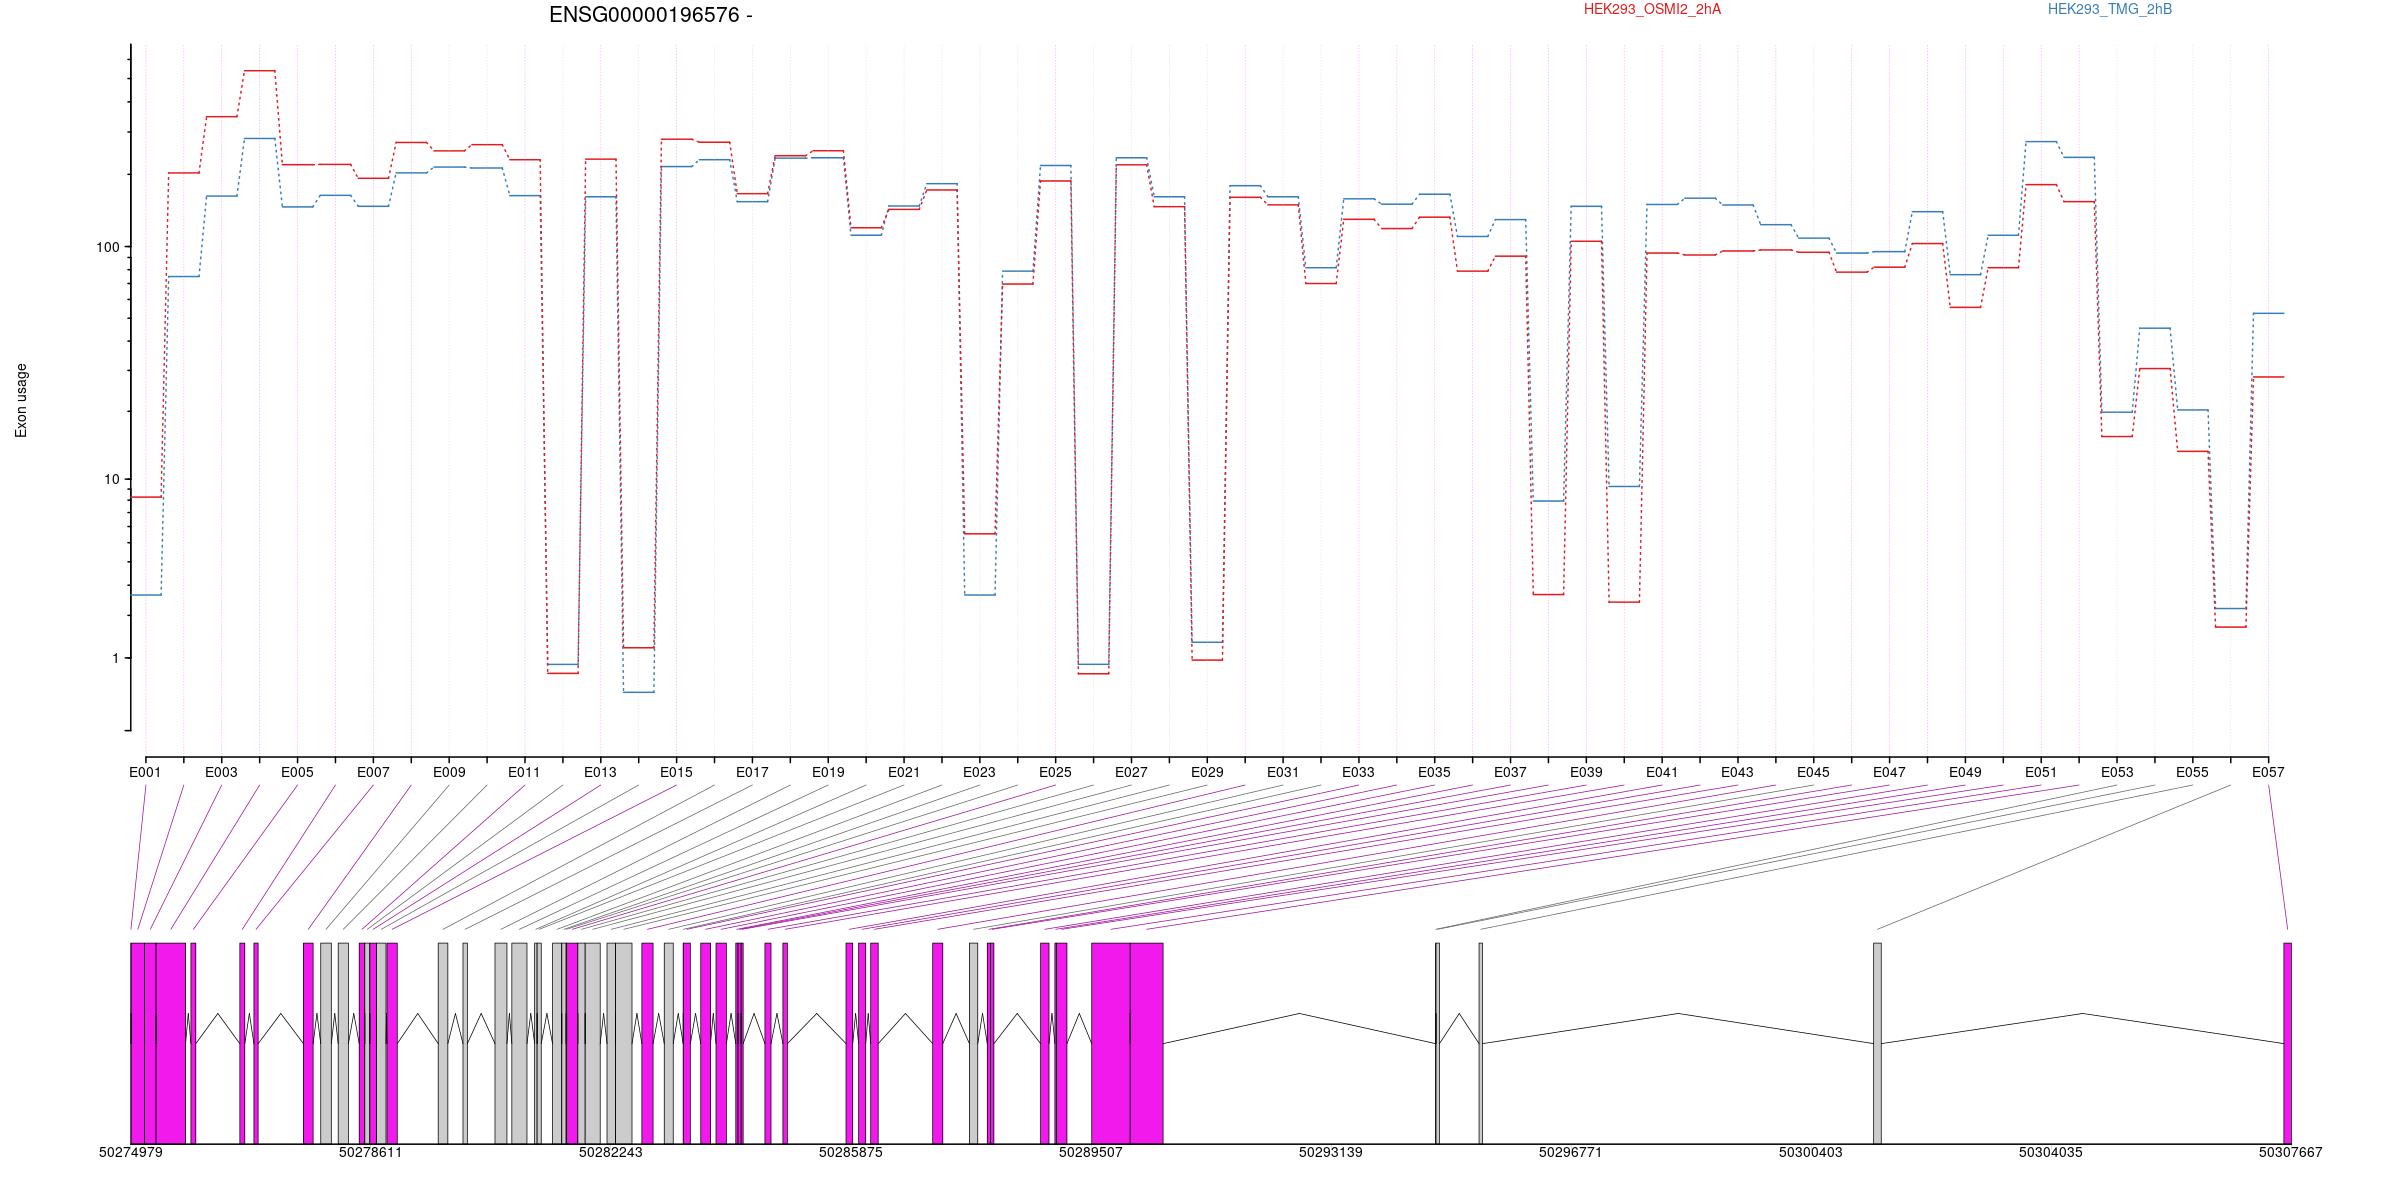This screenshot has height=1200, width=2400.
Task: Select exon label E027
Action: 1131,772
